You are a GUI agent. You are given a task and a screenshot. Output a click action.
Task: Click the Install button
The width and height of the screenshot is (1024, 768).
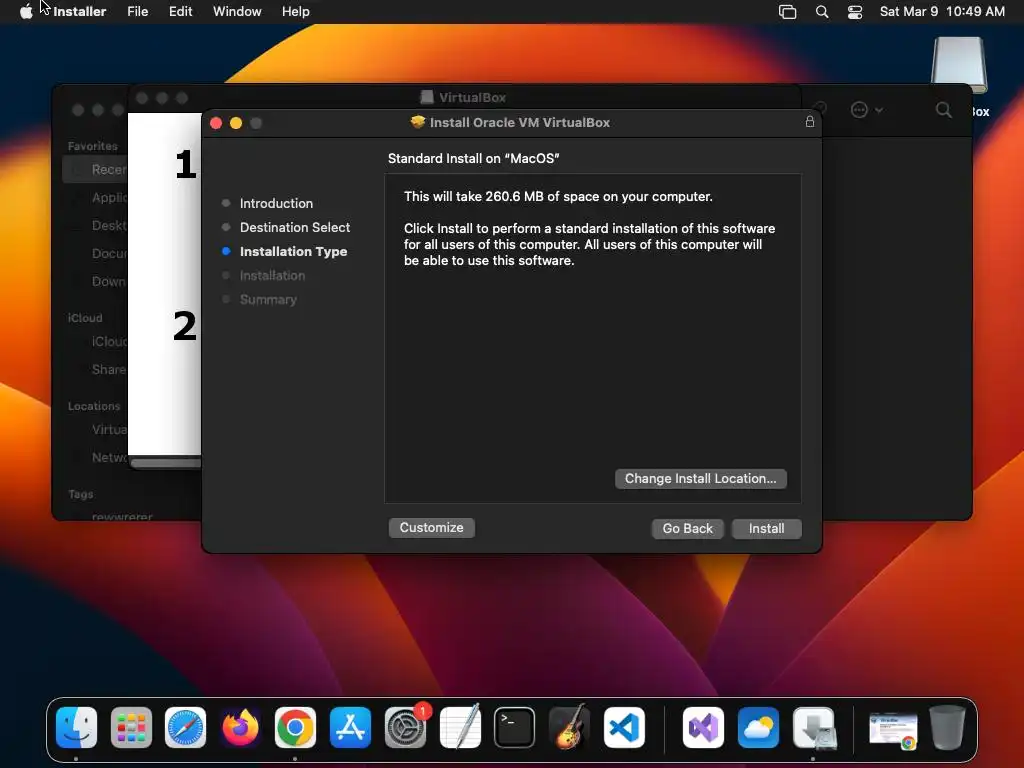(x=766, y=528)
